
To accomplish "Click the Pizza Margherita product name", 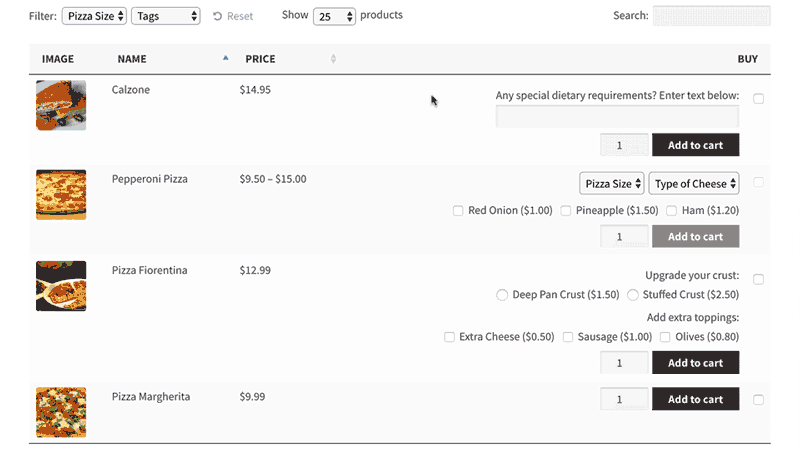I will [x=151, y=397].
